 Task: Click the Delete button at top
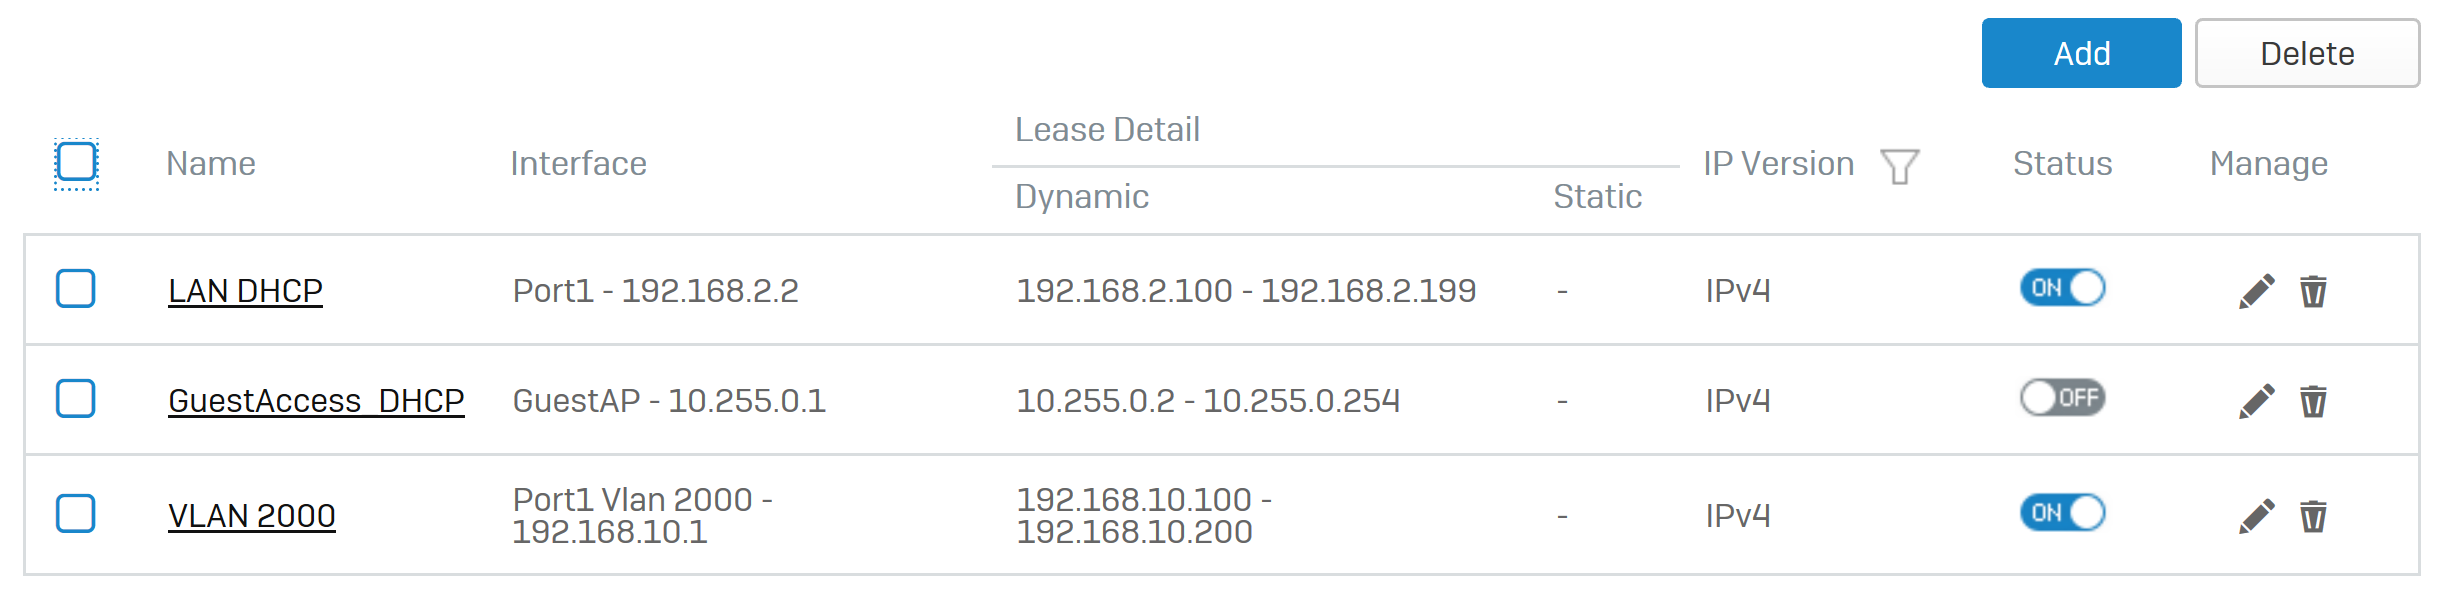tap(2307, 53)
